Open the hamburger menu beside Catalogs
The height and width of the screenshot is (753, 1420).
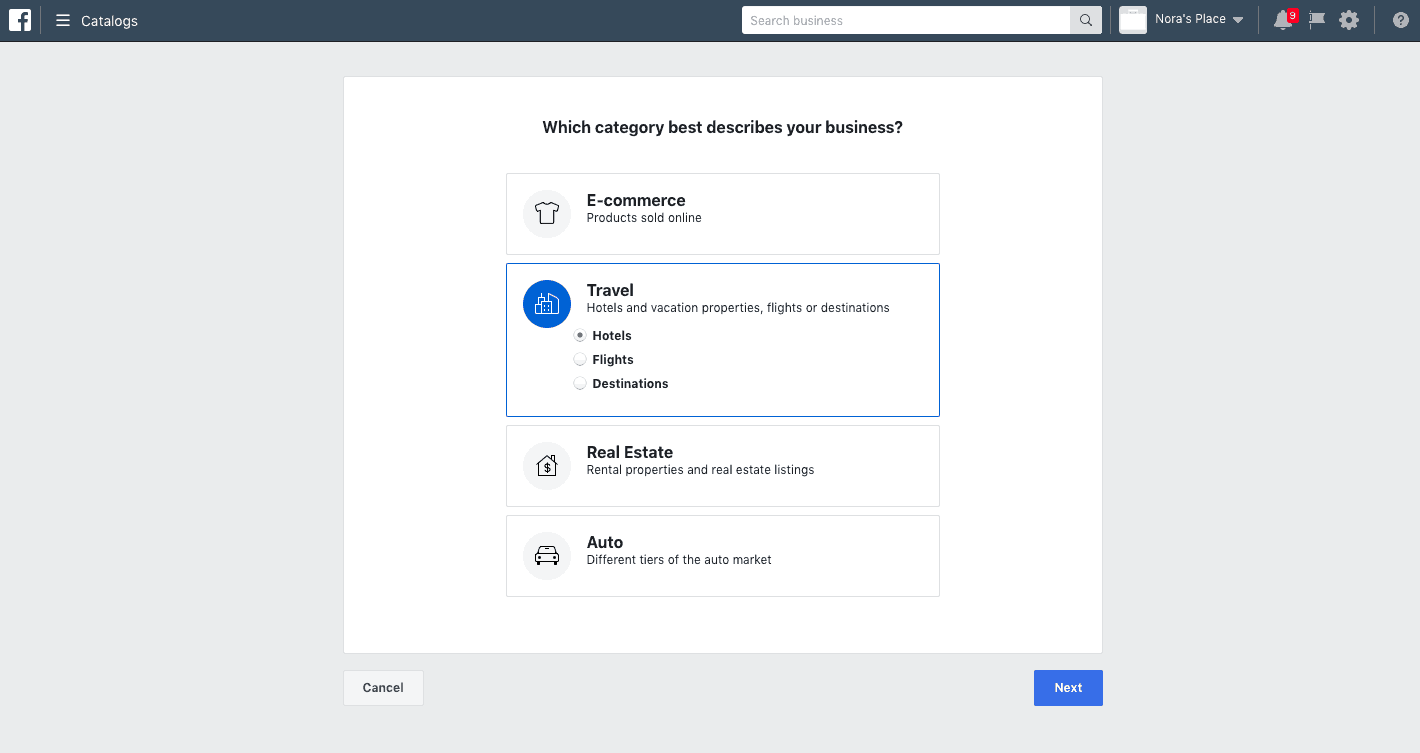pos(63,21)
